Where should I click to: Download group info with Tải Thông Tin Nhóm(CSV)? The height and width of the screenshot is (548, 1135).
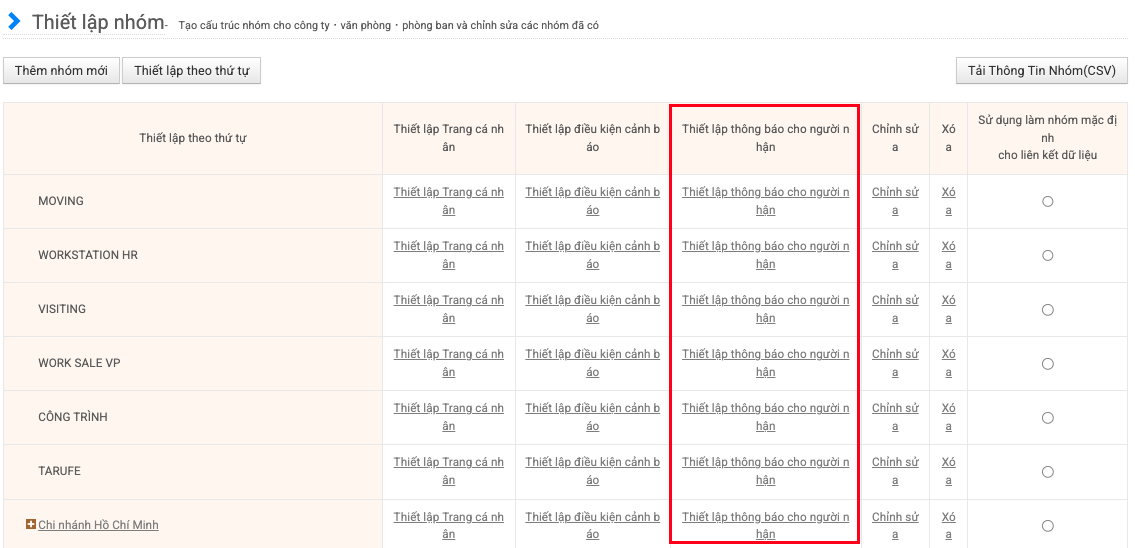click(x=1041, y=71)
